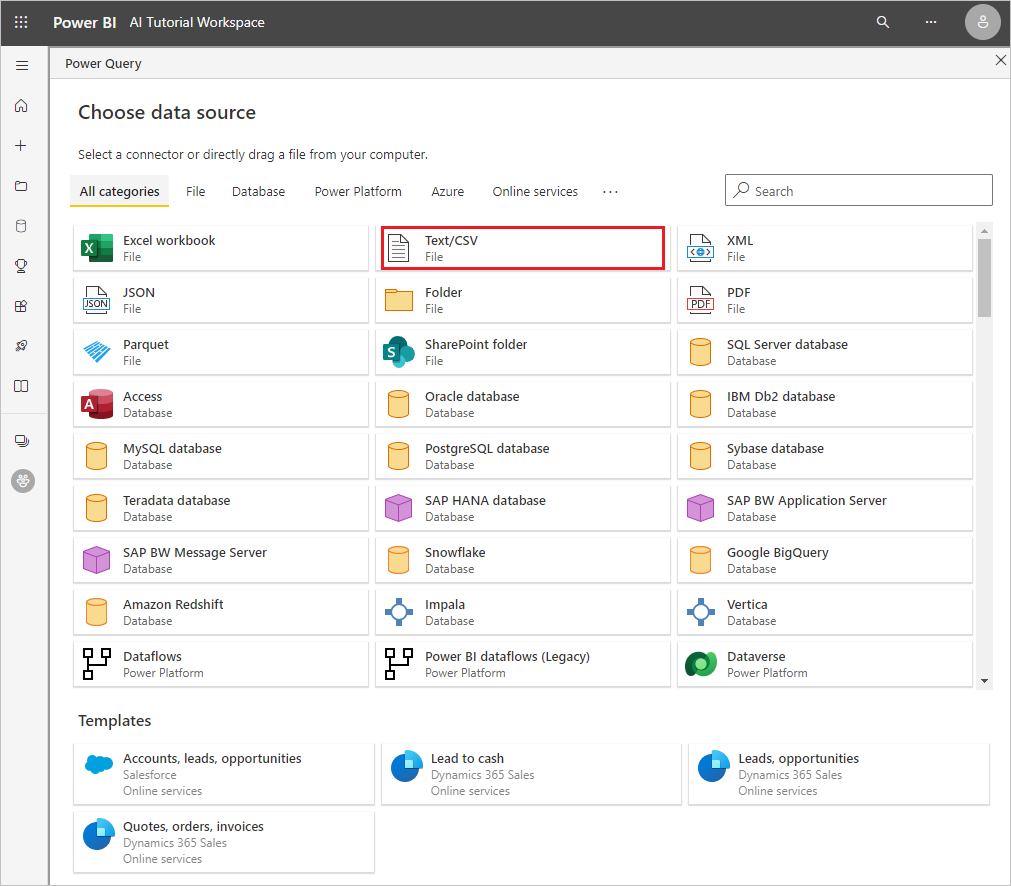Switch to the Azure category tab
The width and height of the screenshot is (1011, 886).
point(447,192)
